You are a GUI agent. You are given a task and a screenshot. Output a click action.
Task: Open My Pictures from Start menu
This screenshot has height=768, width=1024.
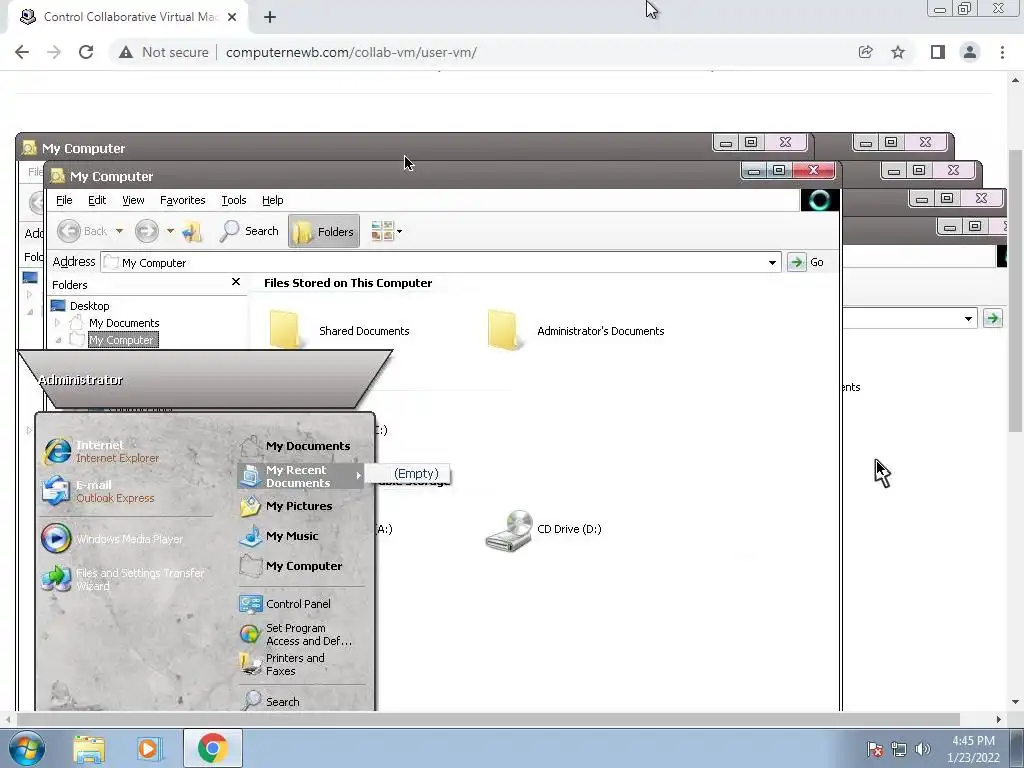[286, 506]
